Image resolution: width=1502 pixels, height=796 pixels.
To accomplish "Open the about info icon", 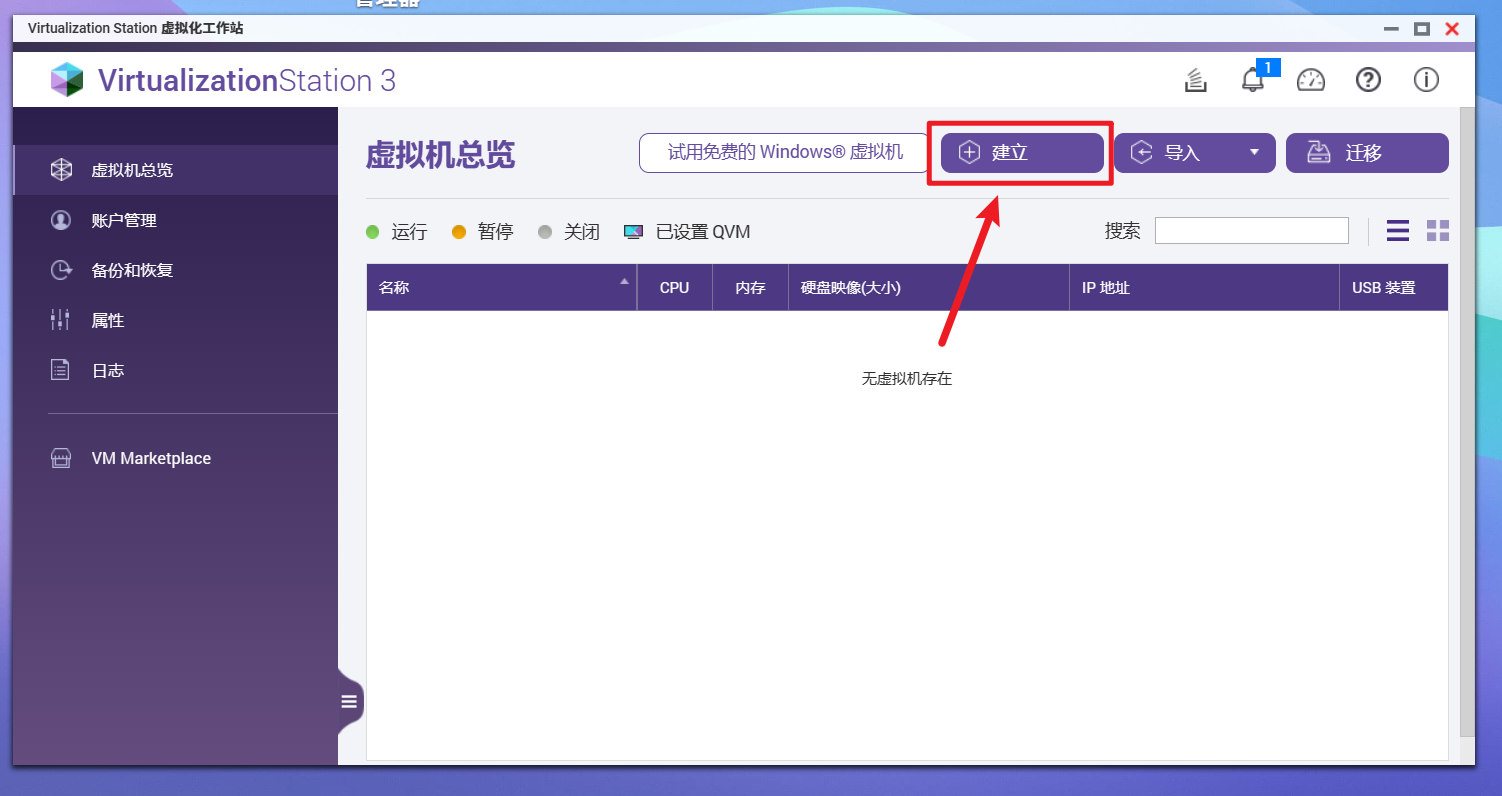I will point(1426,80).
